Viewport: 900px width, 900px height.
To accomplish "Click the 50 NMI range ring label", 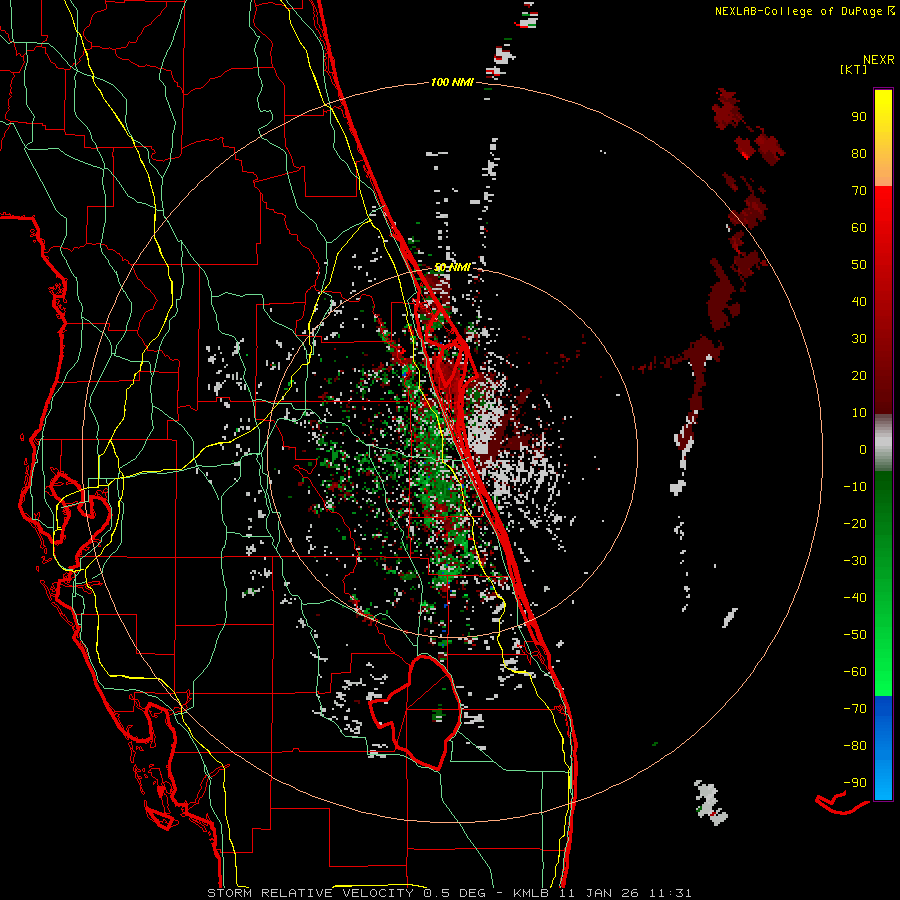I will (452, 267).
